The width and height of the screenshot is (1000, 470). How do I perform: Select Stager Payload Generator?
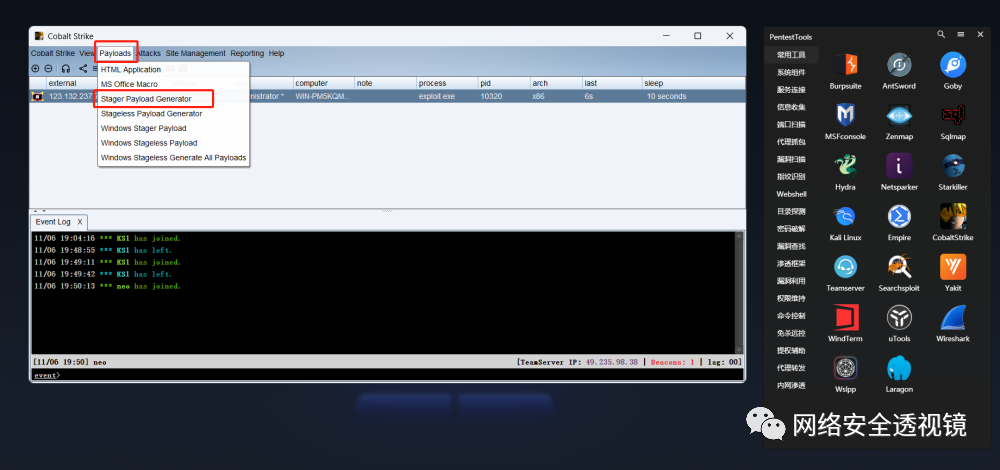[173, 99]
